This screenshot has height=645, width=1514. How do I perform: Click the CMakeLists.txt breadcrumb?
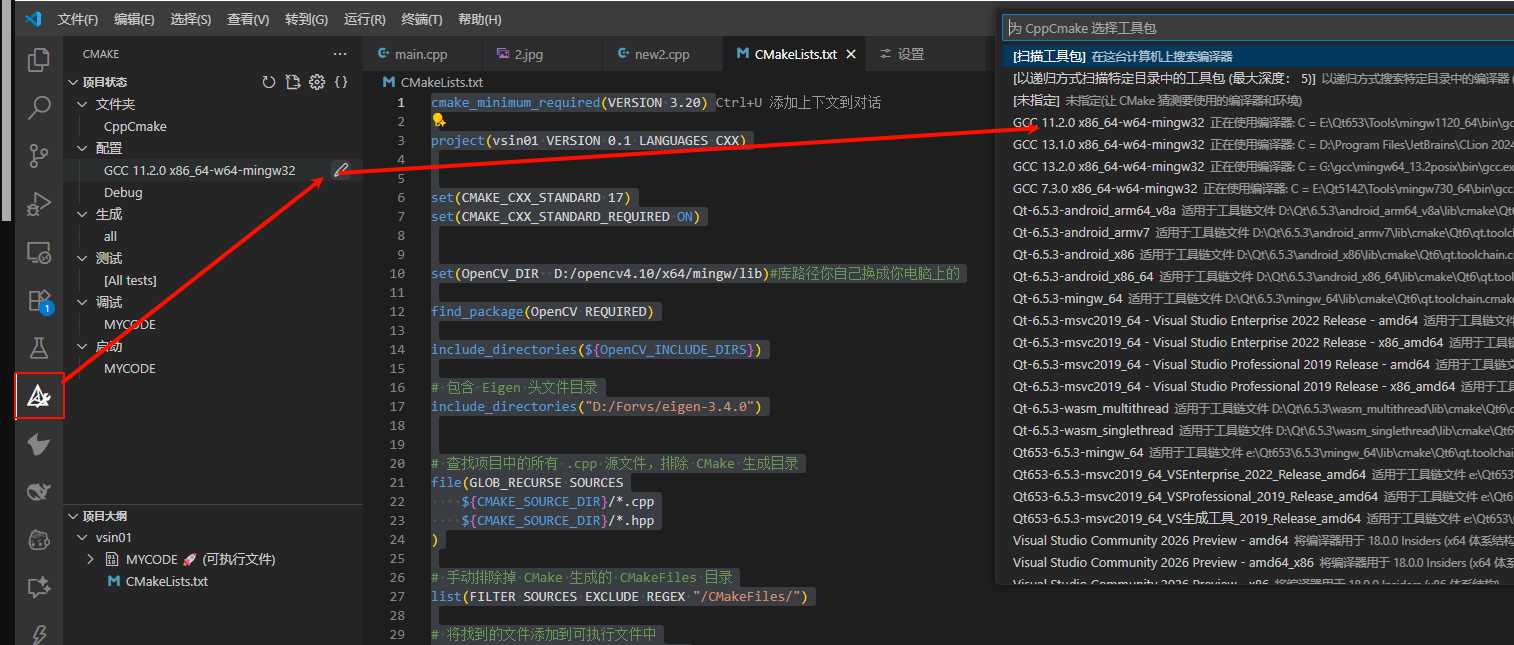click(x=441, y=82)
